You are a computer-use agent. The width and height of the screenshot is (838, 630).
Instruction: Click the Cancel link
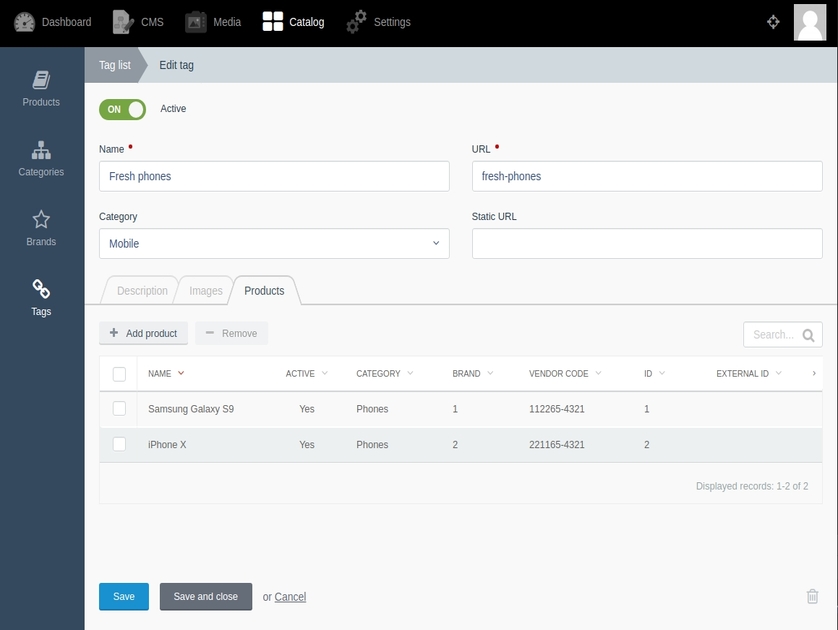[290, 597]
